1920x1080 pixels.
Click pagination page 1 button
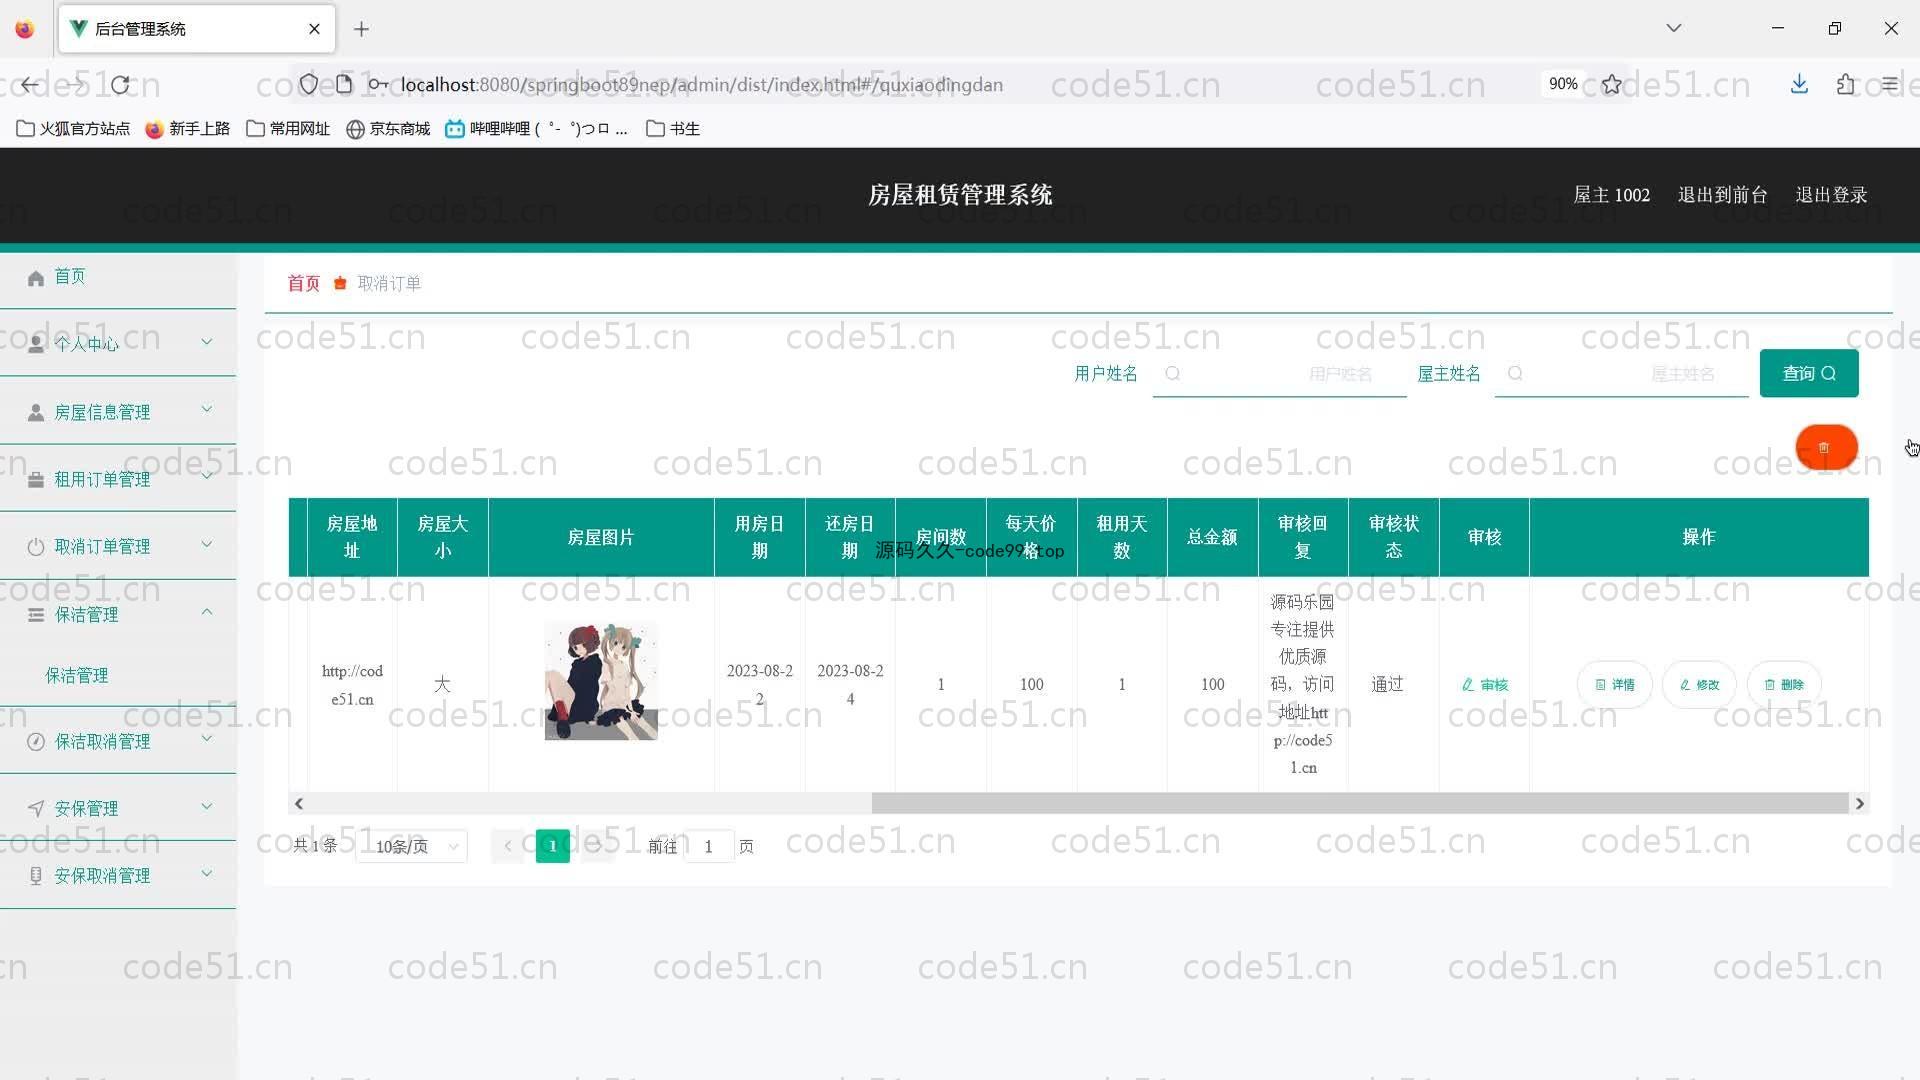pyautogui.click(x=552, y=846)
